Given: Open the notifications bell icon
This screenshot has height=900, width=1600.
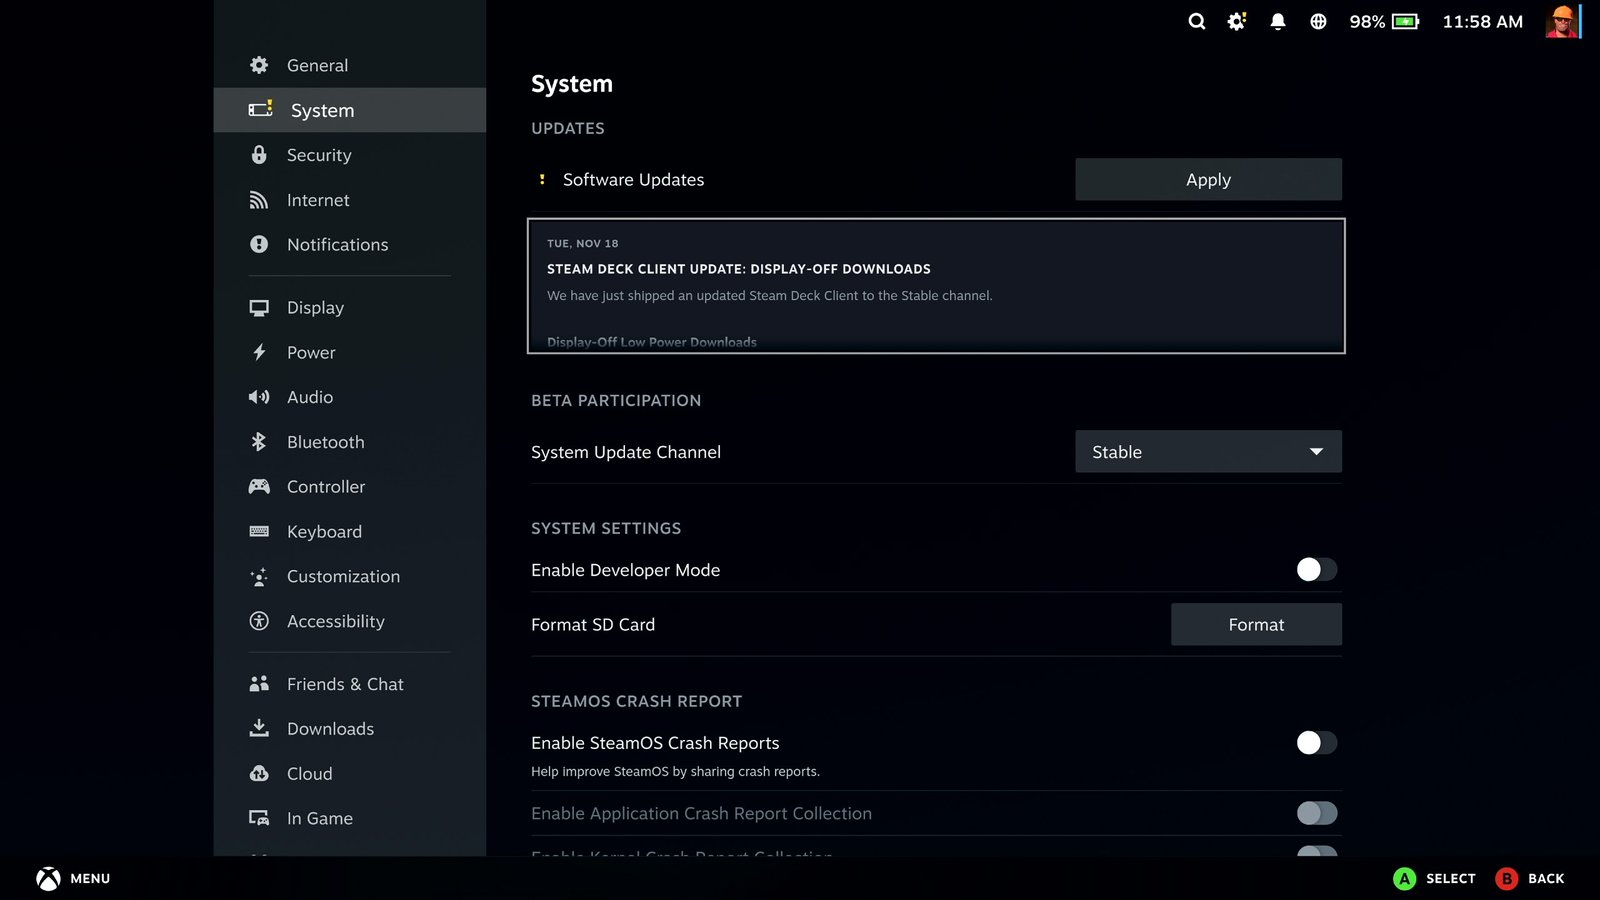Looking at the screenshot, I should 1277,21.
